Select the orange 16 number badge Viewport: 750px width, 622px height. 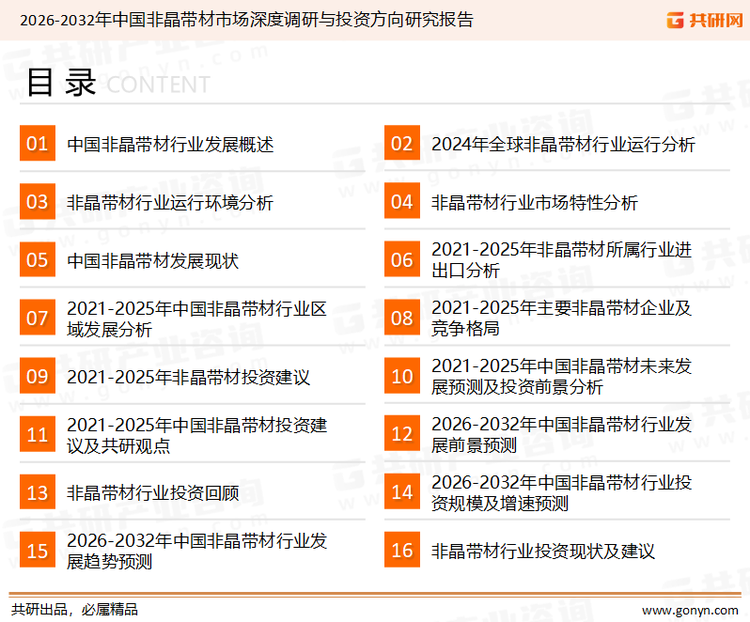point(401,550)
